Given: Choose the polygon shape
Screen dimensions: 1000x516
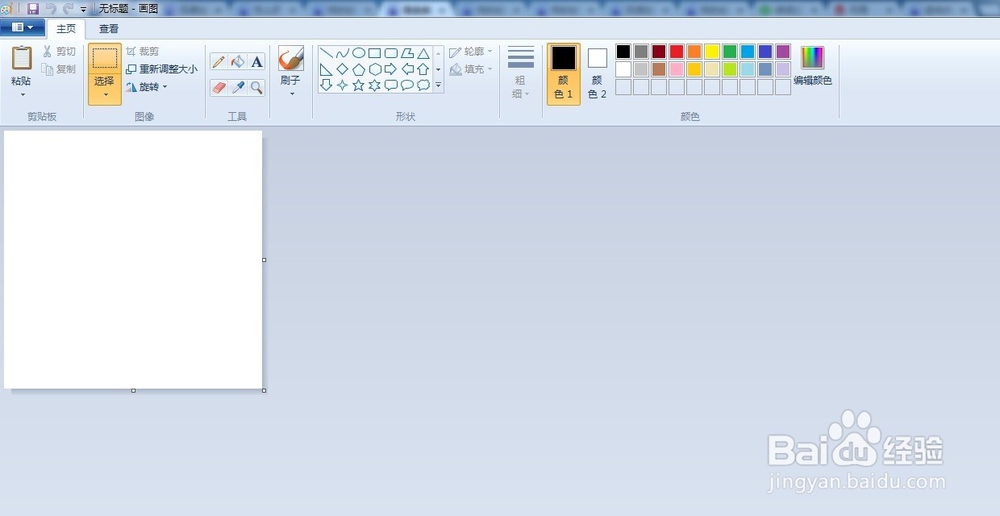Looking at the screenshot, I should tap(408, 53).
